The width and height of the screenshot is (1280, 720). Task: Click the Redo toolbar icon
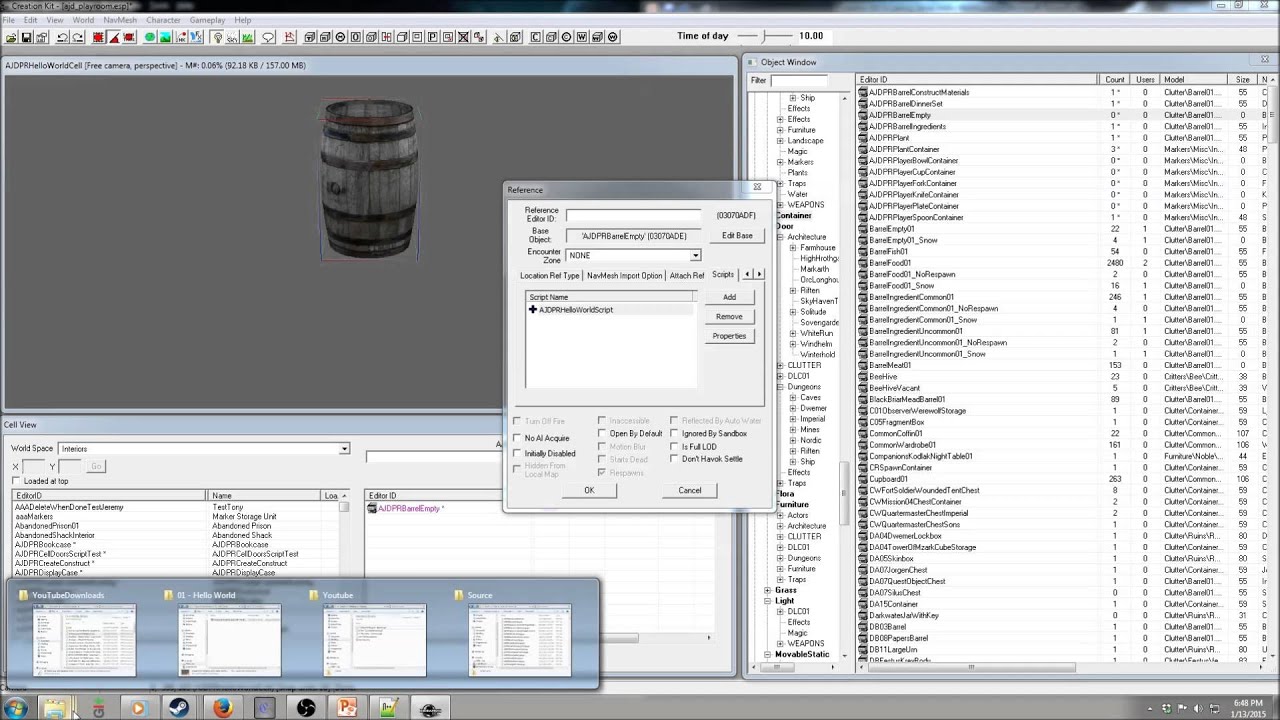click(78, 37)
